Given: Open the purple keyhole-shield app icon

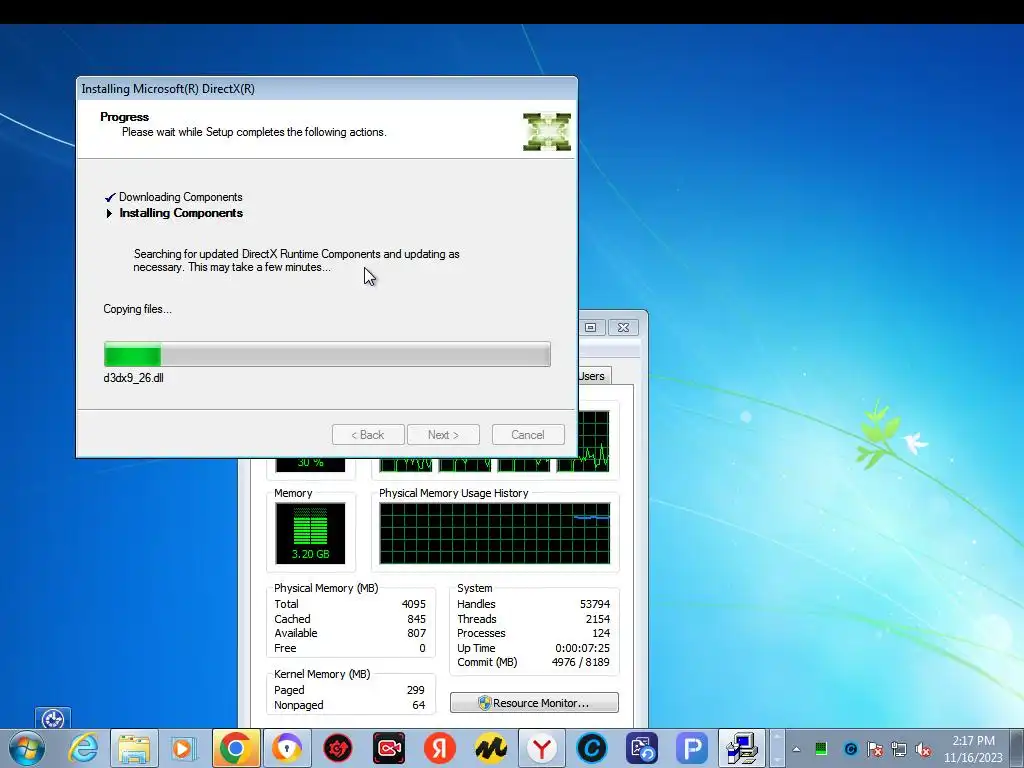Looking at the screenshot, I should tap(287, 748).
